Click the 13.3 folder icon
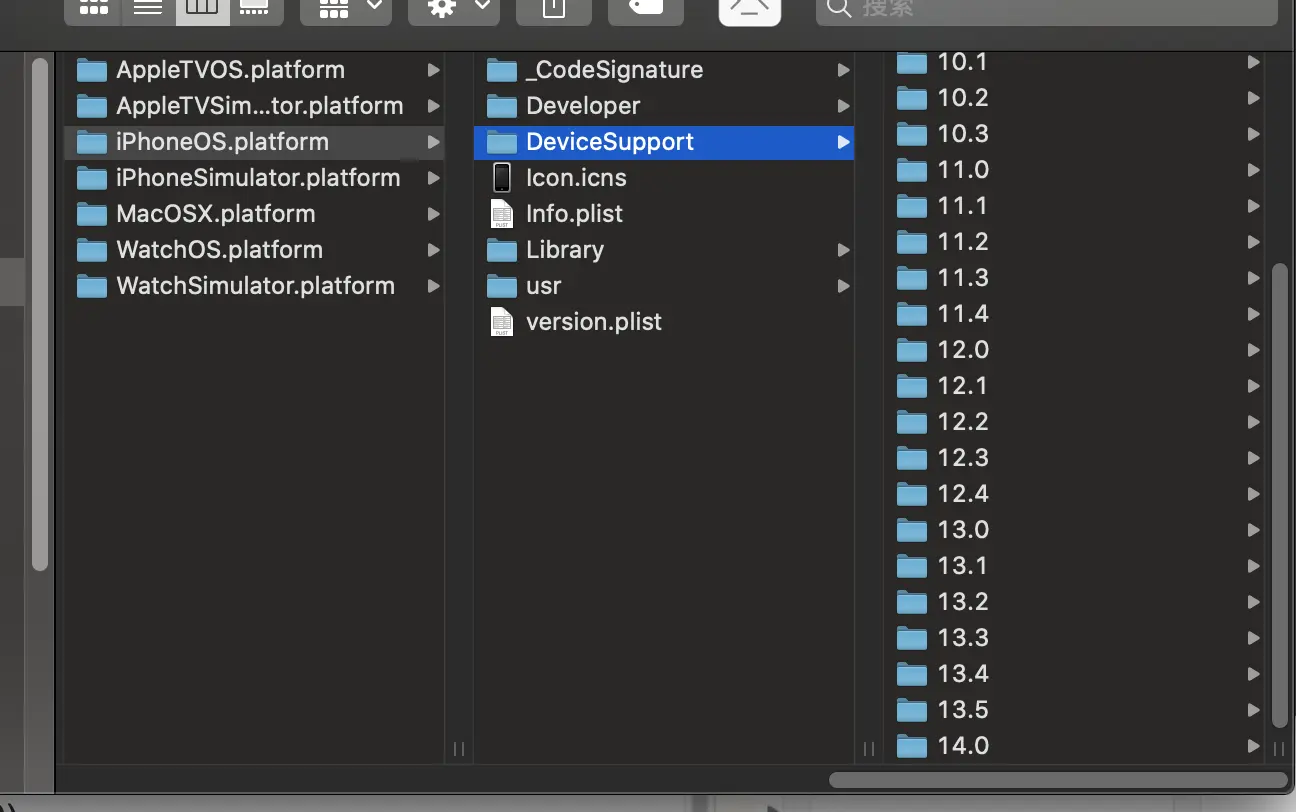1296x812 pixels. [912, 638]
